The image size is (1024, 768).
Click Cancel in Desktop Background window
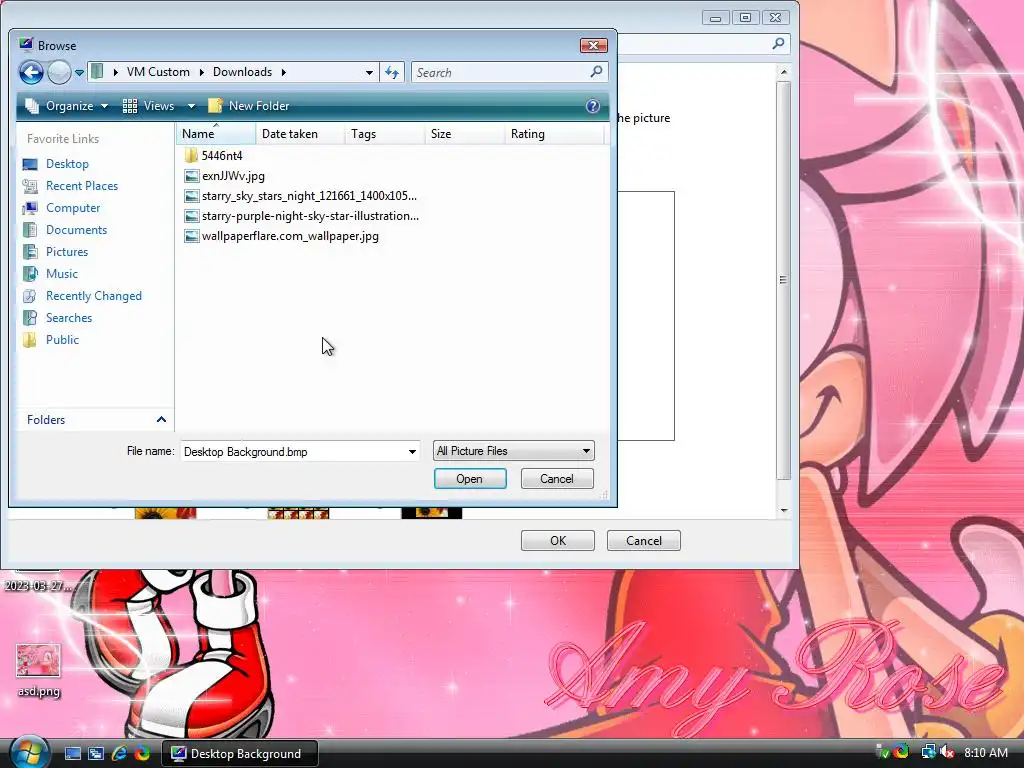point(644,541)
